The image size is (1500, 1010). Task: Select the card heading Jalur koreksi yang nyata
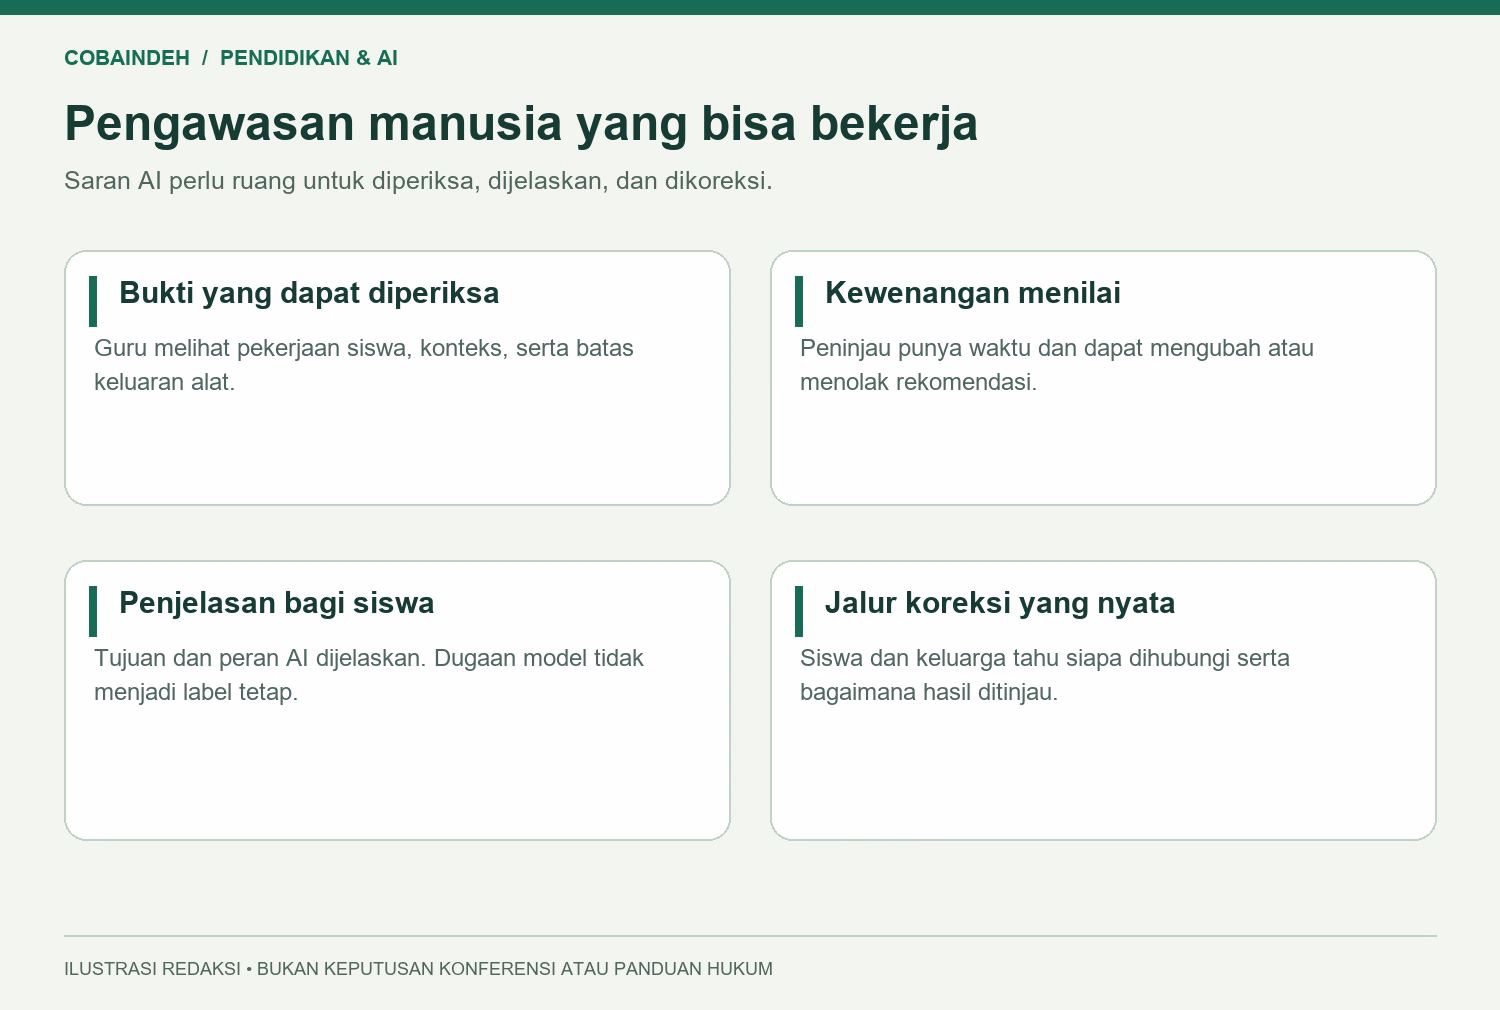tap(1000, 603)
